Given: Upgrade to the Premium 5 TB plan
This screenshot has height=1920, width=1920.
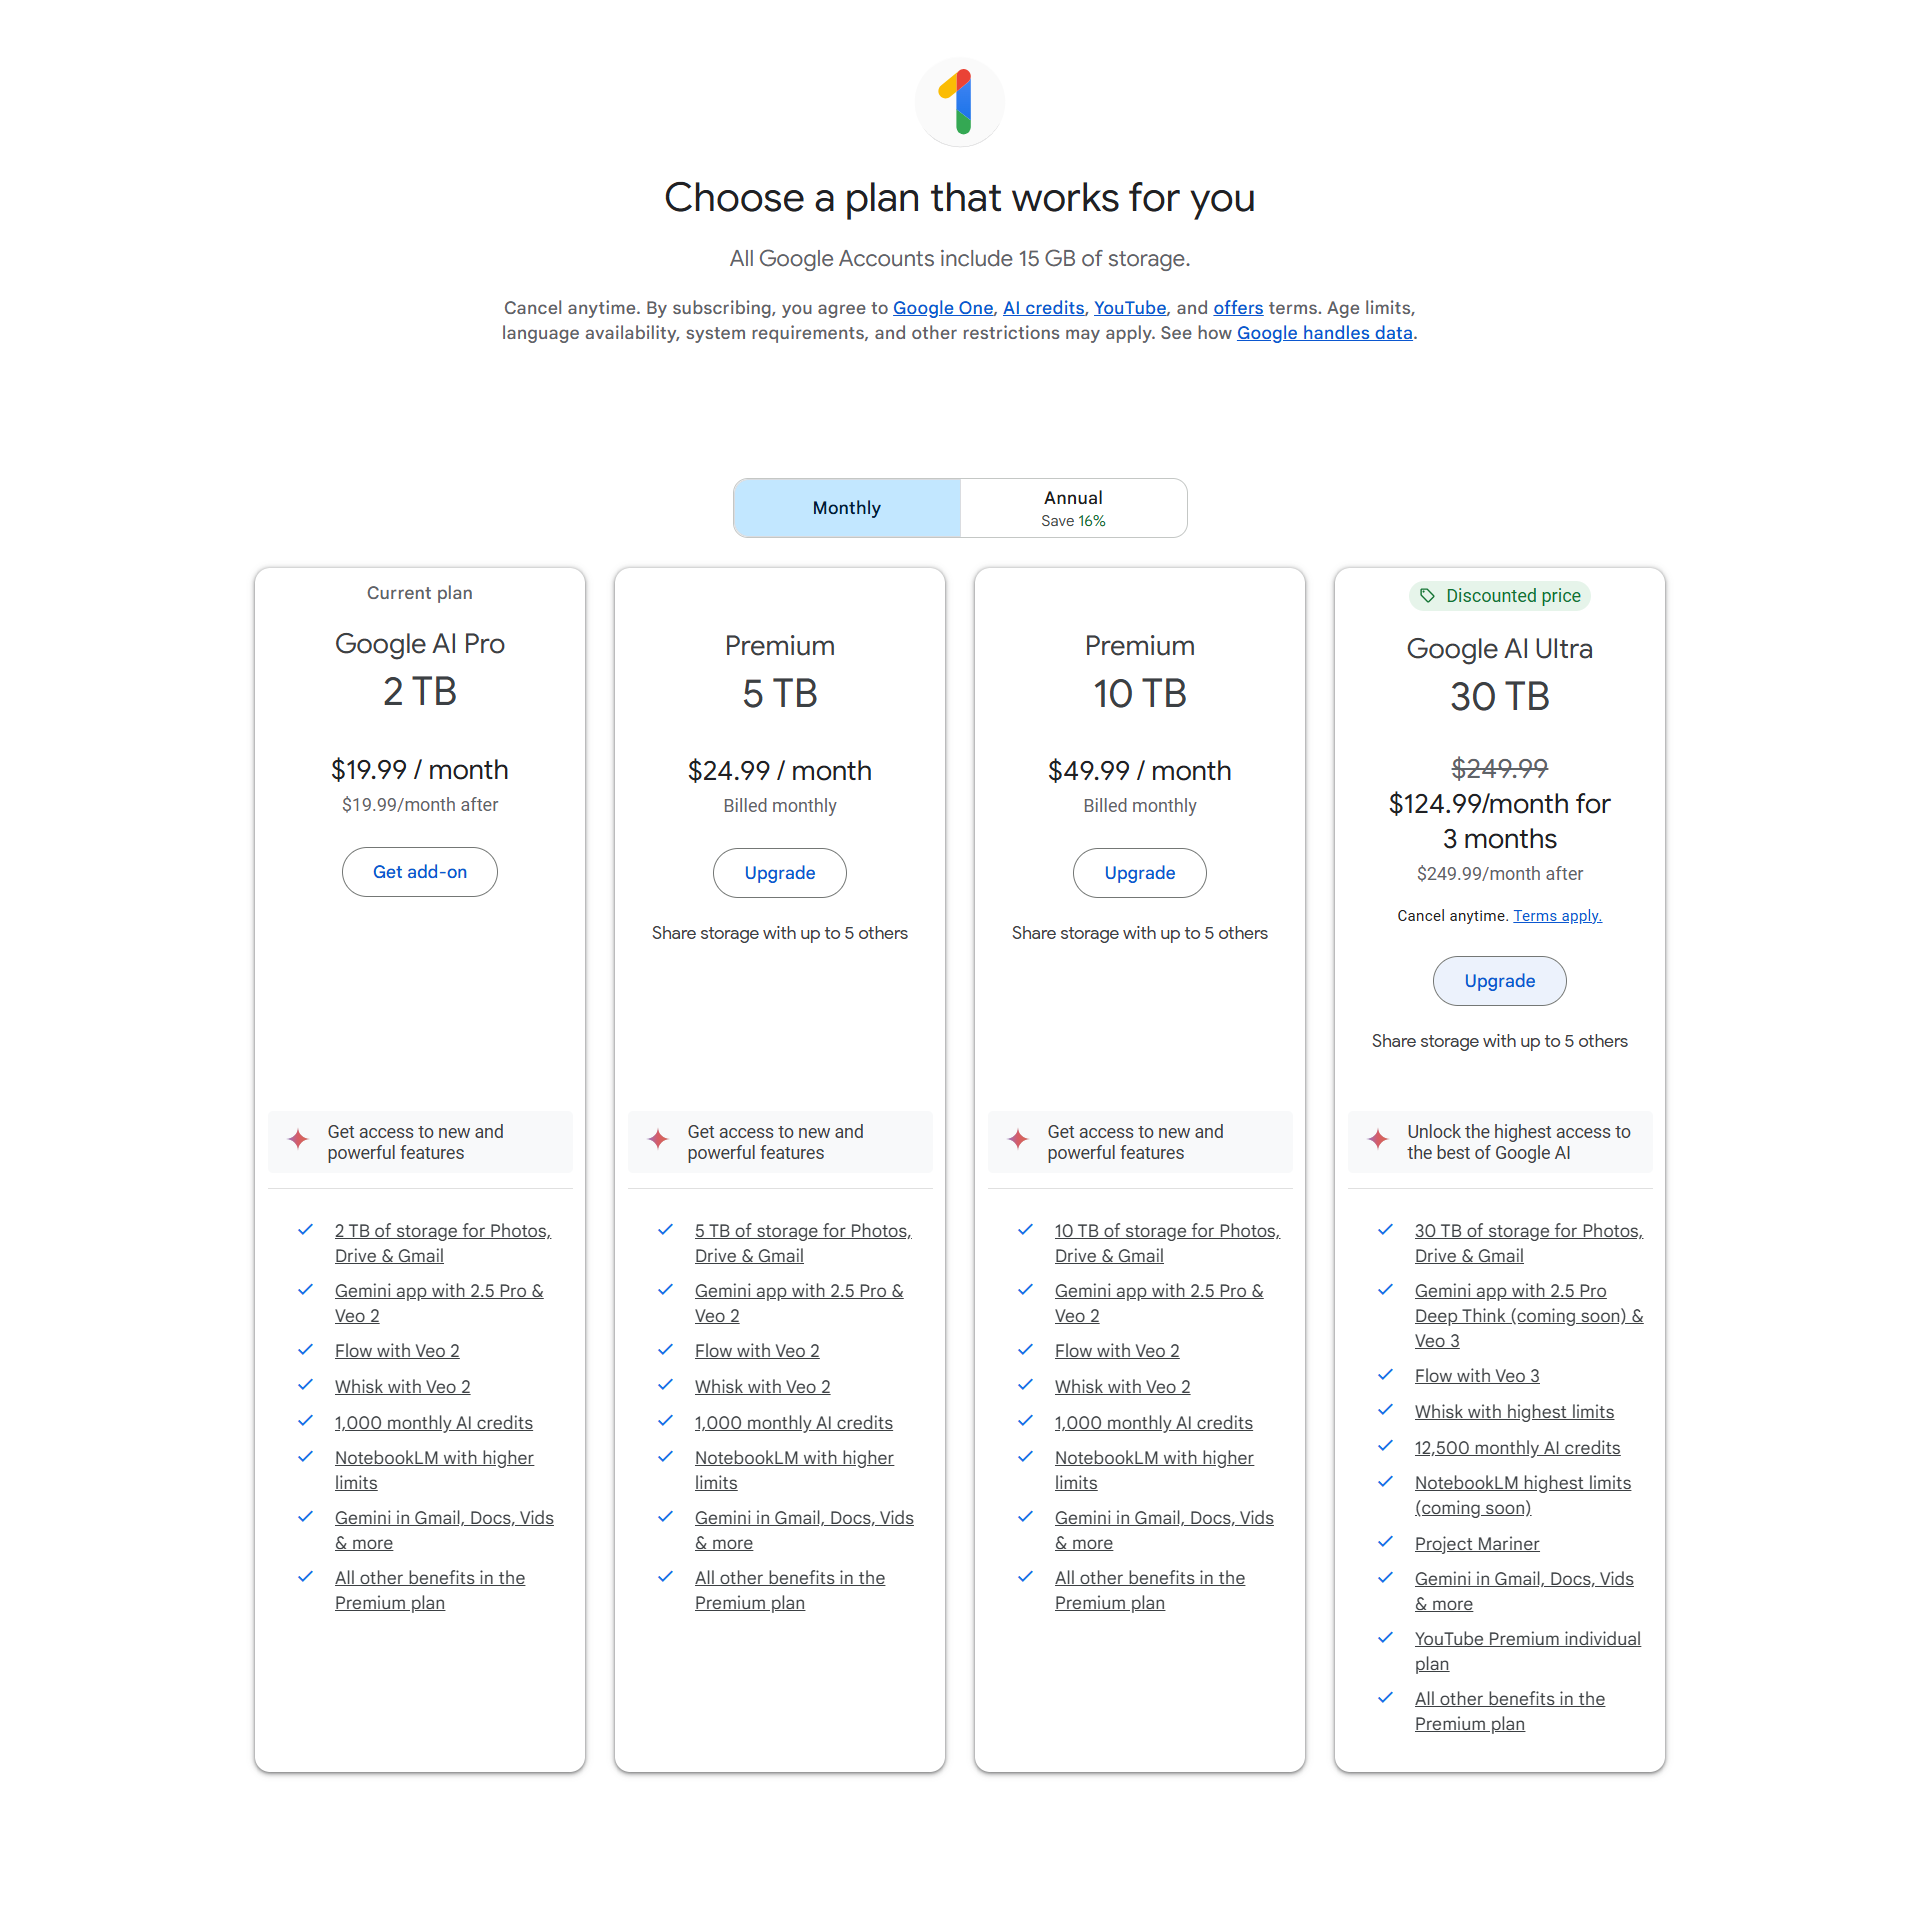Looking at the screenshot, I should pyautogui.click(x=780, y=873).
